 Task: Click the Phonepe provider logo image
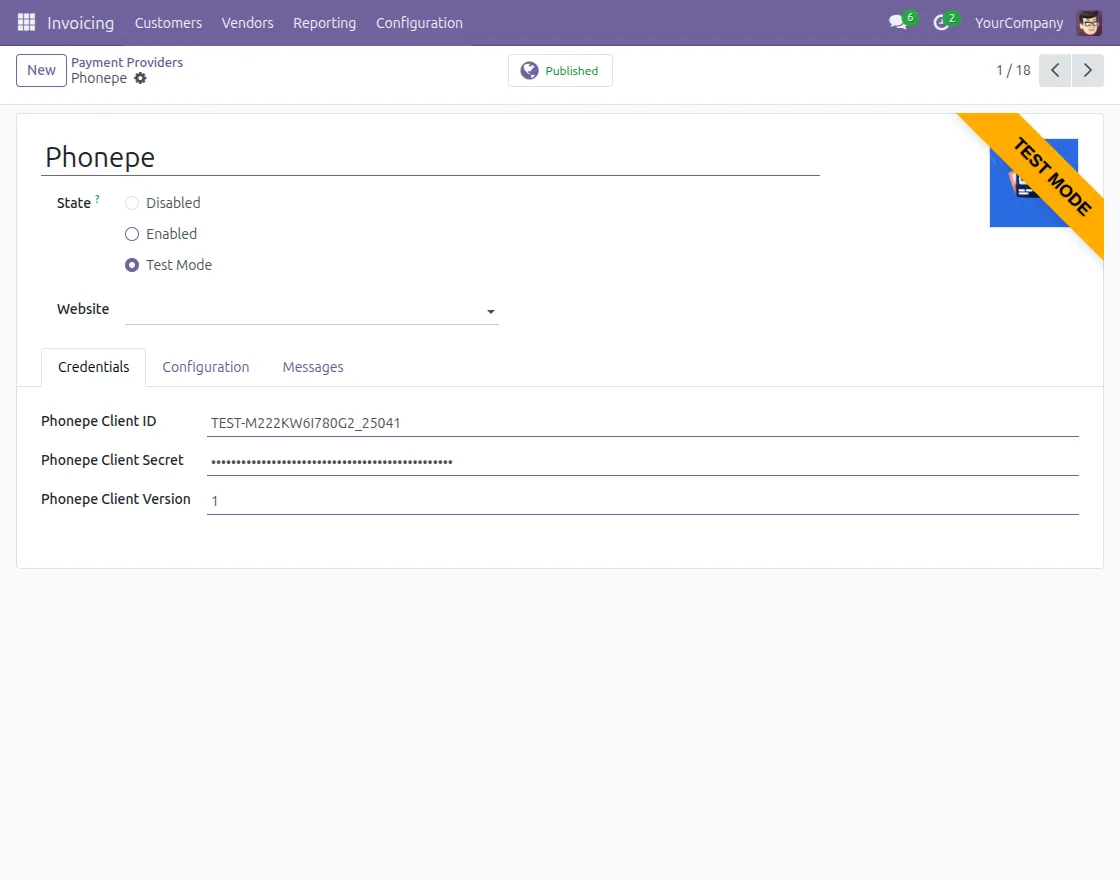pyautogui.click(x=1033, y=181)
